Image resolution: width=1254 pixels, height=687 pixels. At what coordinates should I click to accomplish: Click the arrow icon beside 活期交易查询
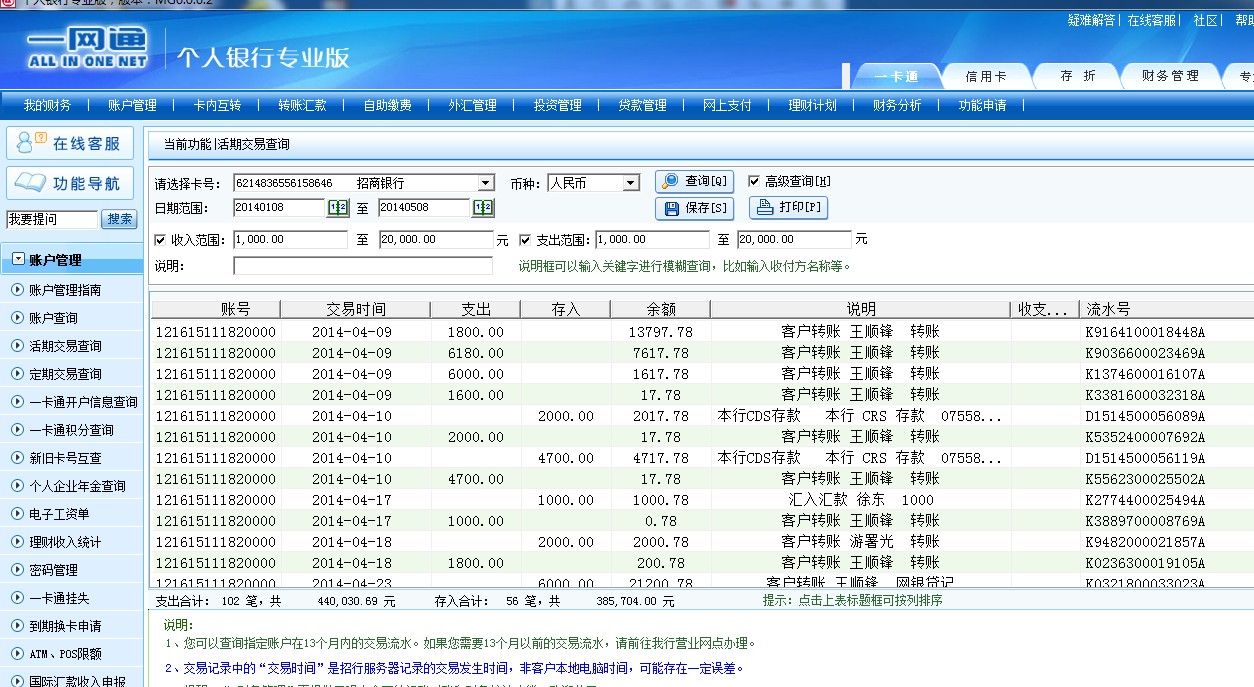17,346
